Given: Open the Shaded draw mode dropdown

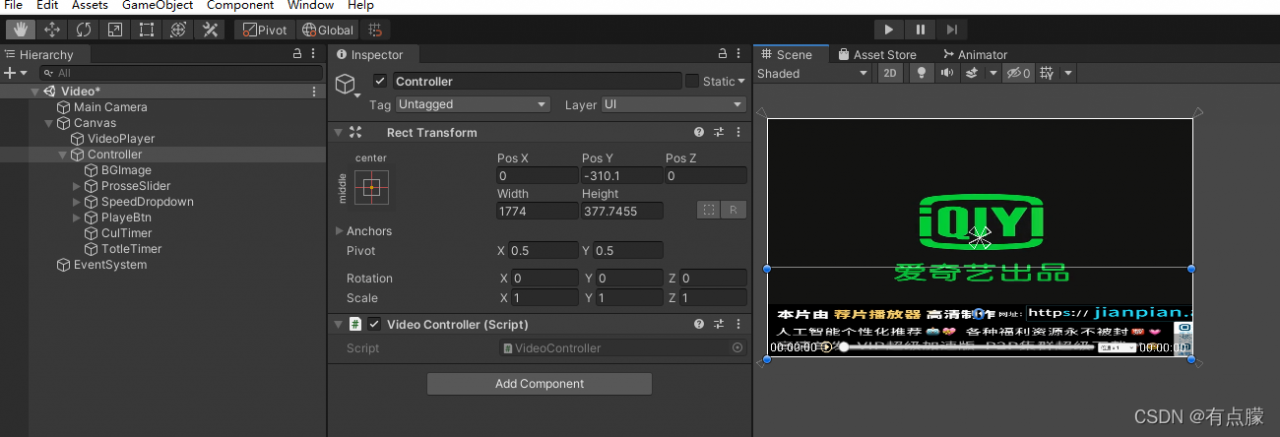Looking at the screenshot, I should click(x=814, y=73).
